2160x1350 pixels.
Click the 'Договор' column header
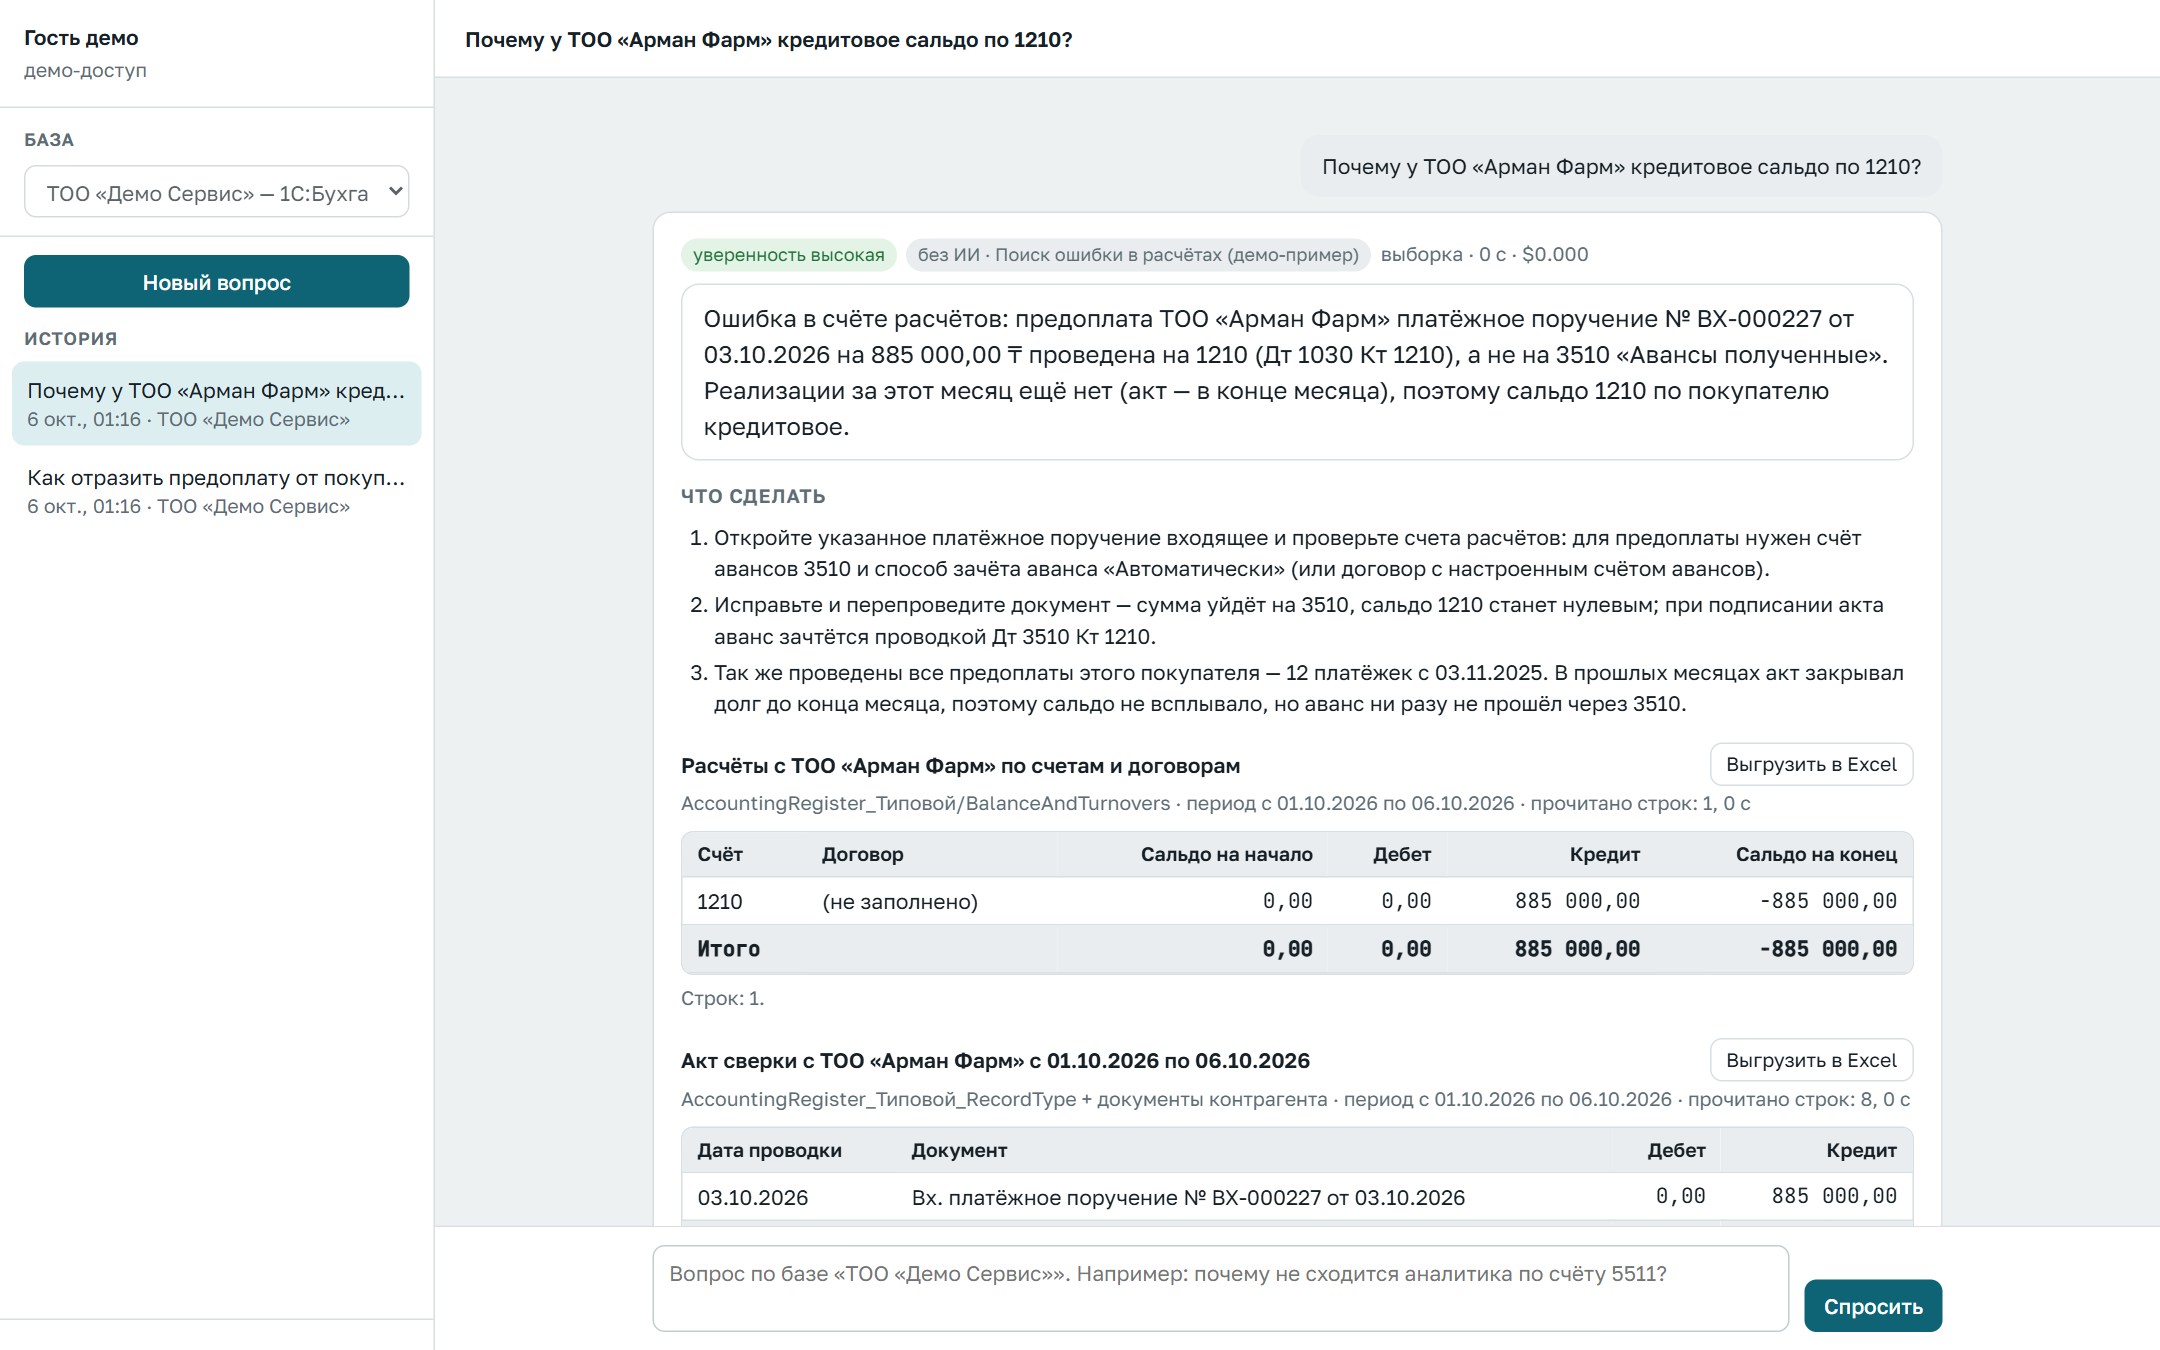pyautogui.click(x=862, y=855)
